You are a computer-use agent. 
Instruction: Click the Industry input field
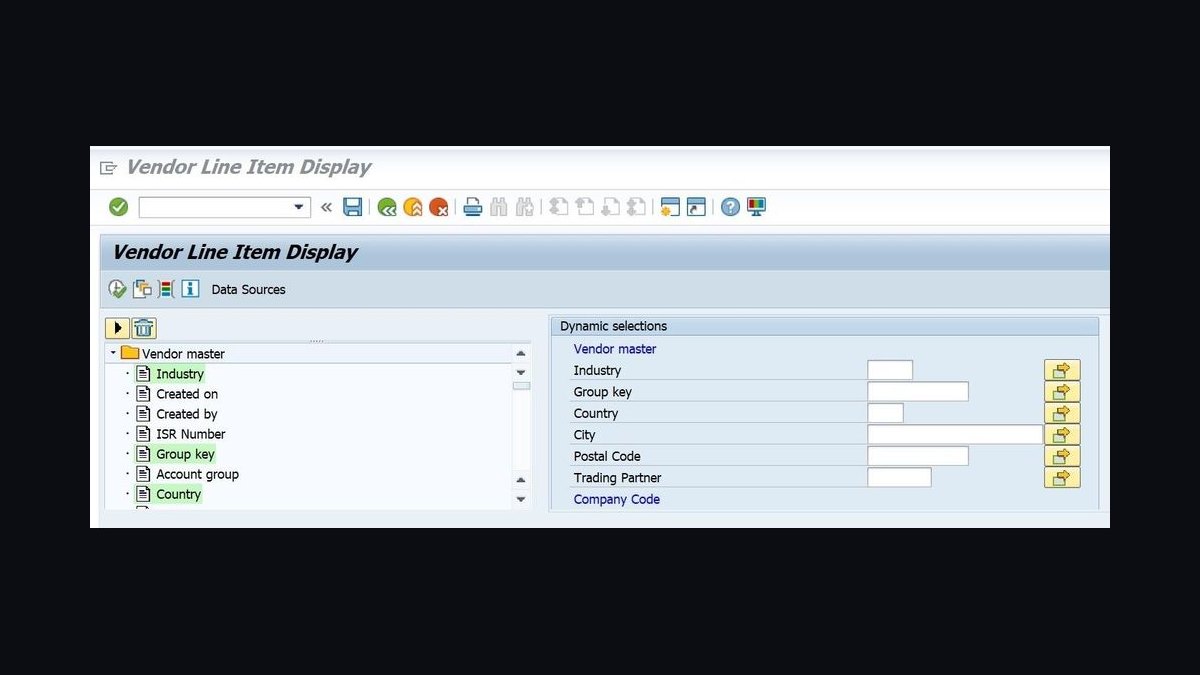click(x=890, y=370)
